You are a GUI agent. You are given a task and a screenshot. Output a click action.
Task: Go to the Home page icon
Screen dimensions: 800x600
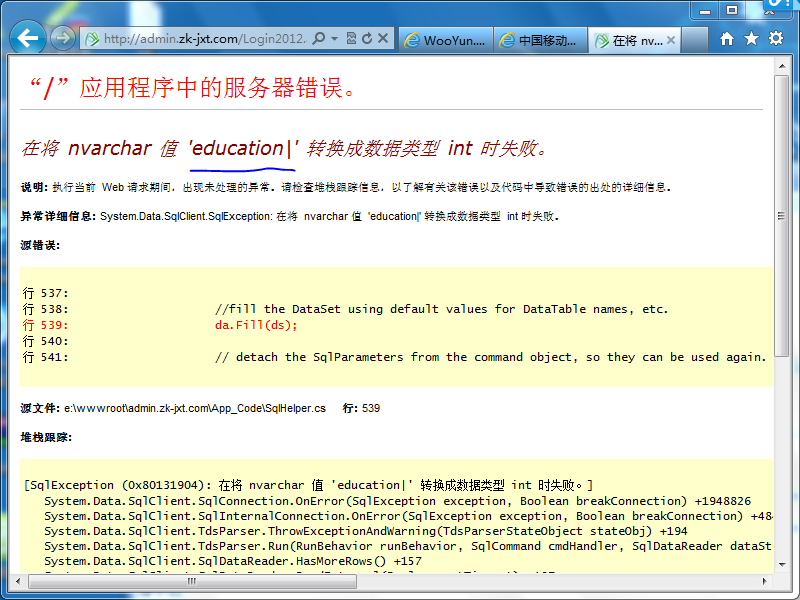click(727, 39)
